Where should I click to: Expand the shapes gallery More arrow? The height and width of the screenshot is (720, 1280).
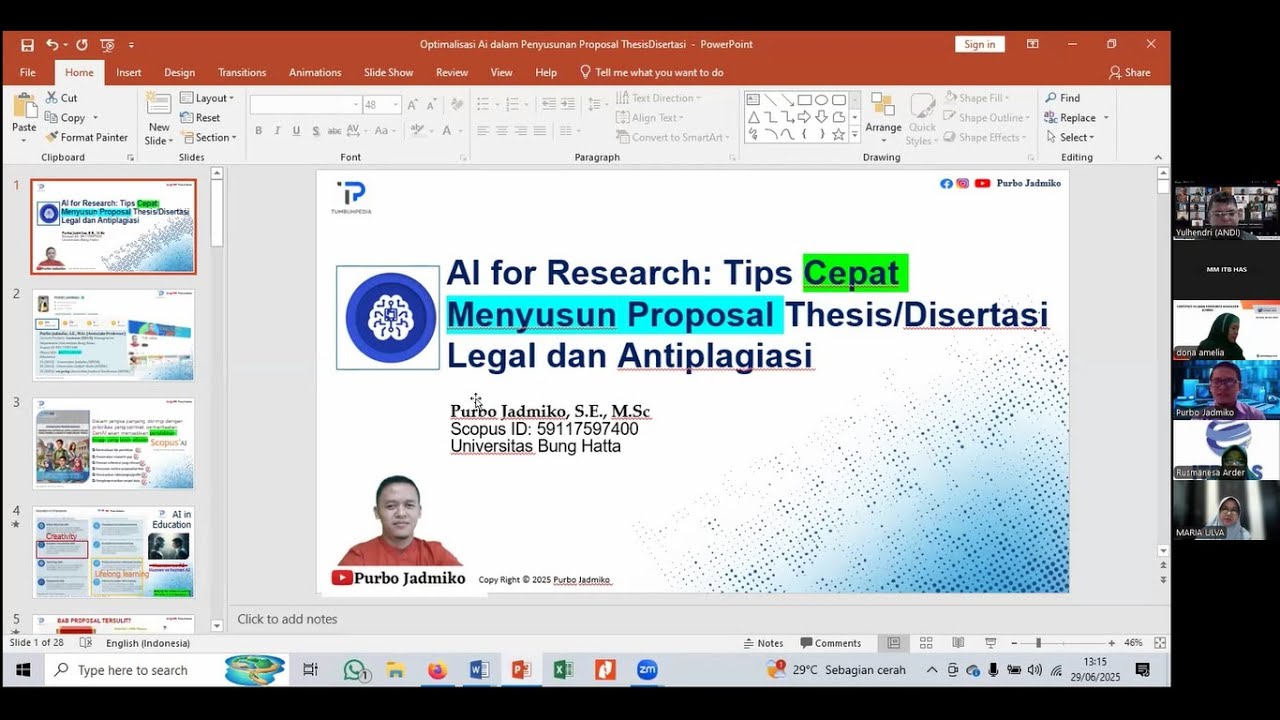pos(854,134)
